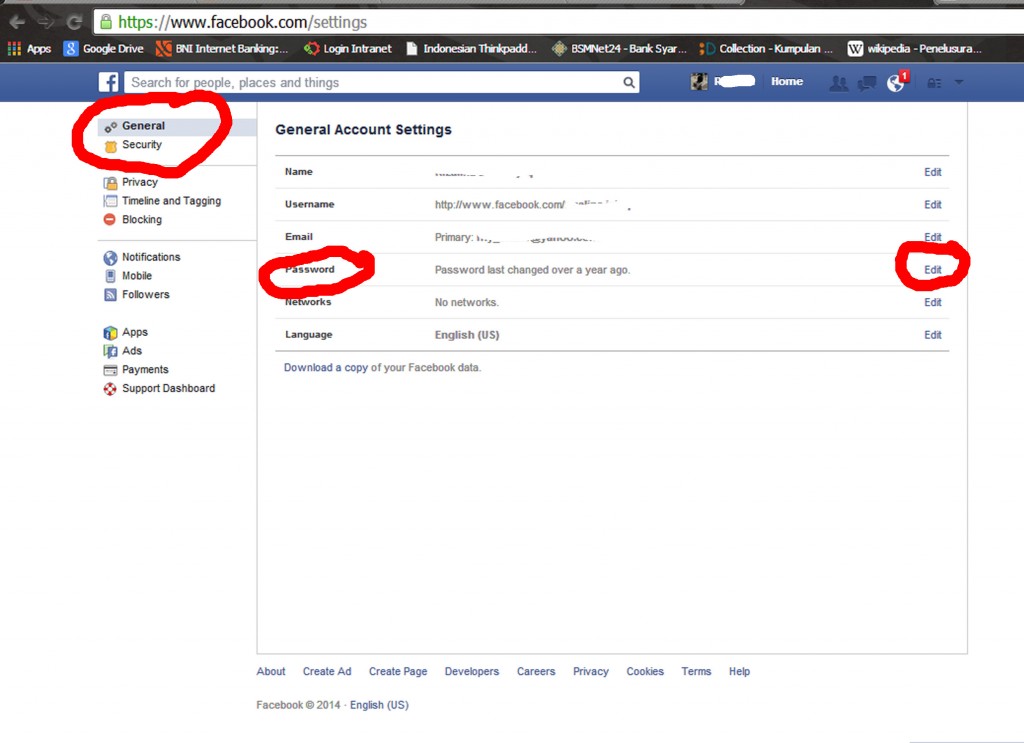Open the notifications globe icon
Image resolution: width=1024 pixels, height=743 pixels.
pos(895,83)
